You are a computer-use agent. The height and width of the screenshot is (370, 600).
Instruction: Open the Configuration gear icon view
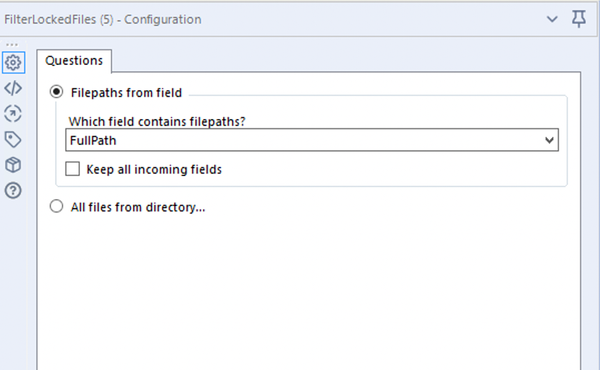tap(13, 62)
